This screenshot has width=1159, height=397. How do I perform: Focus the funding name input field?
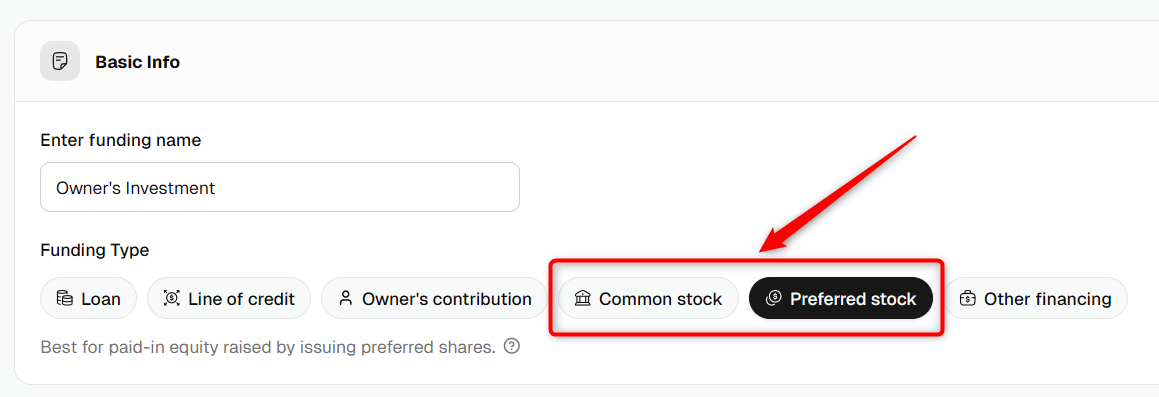click(x=280, y=187)
